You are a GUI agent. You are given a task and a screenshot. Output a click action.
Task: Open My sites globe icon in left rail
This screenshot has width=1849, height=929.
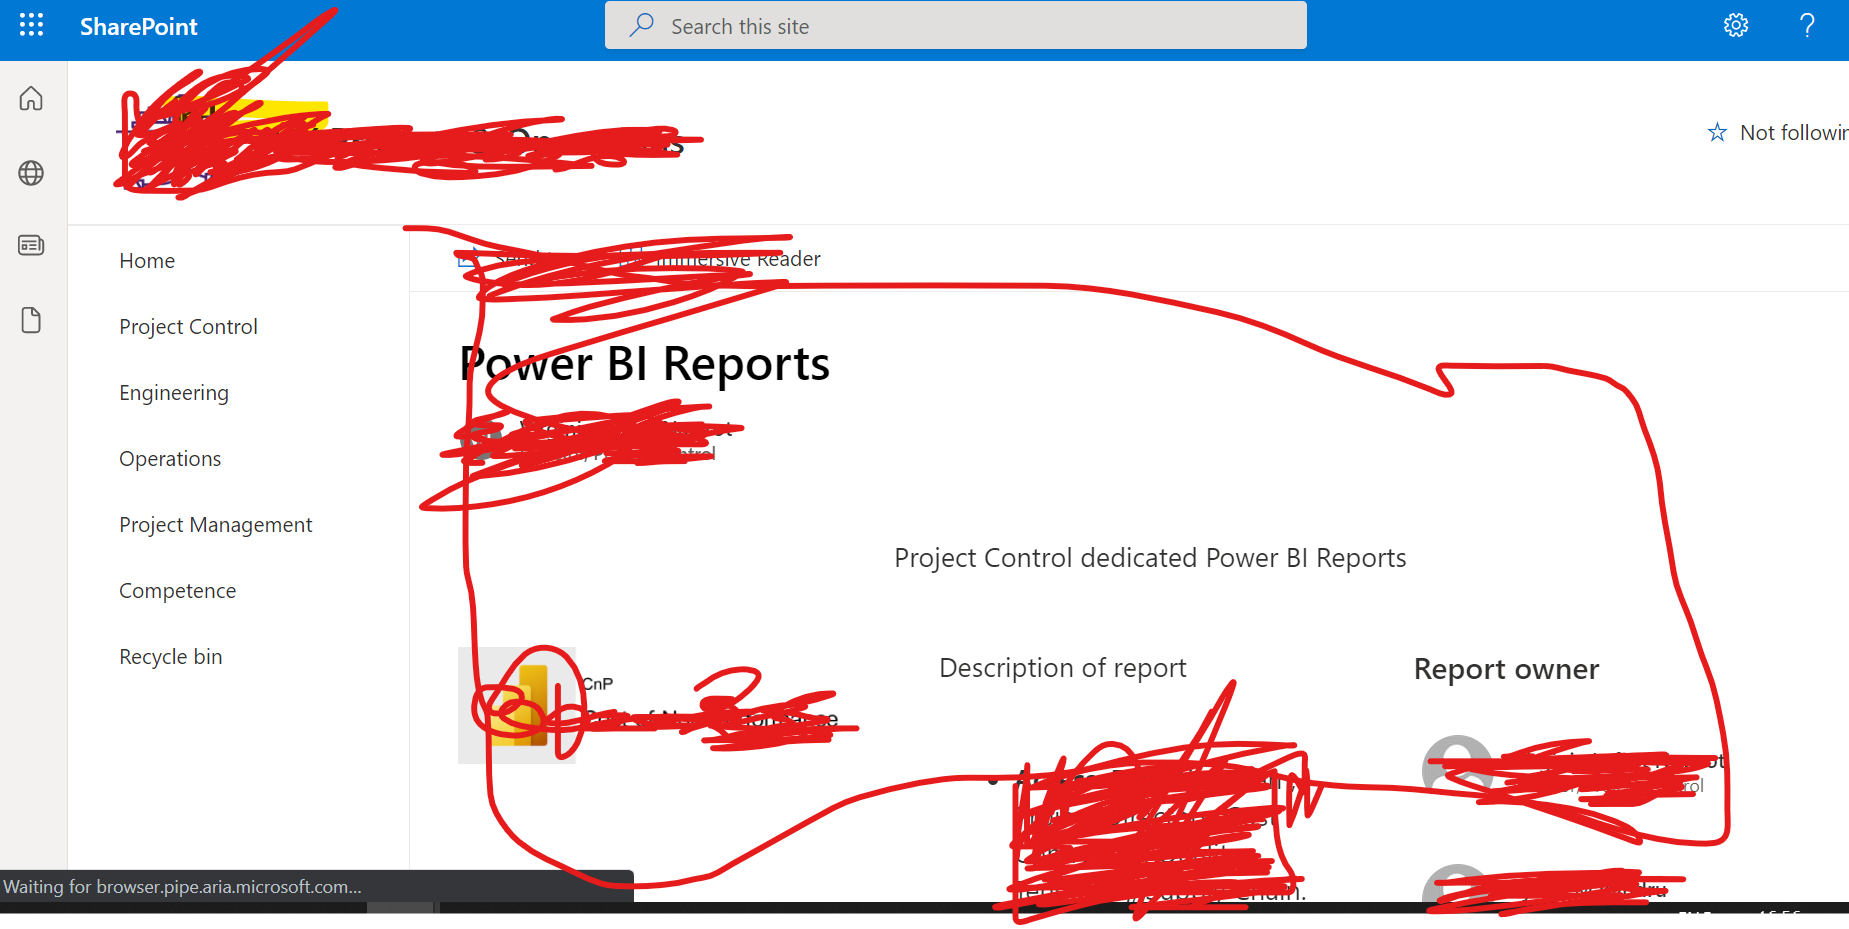[x=31, y=173]
